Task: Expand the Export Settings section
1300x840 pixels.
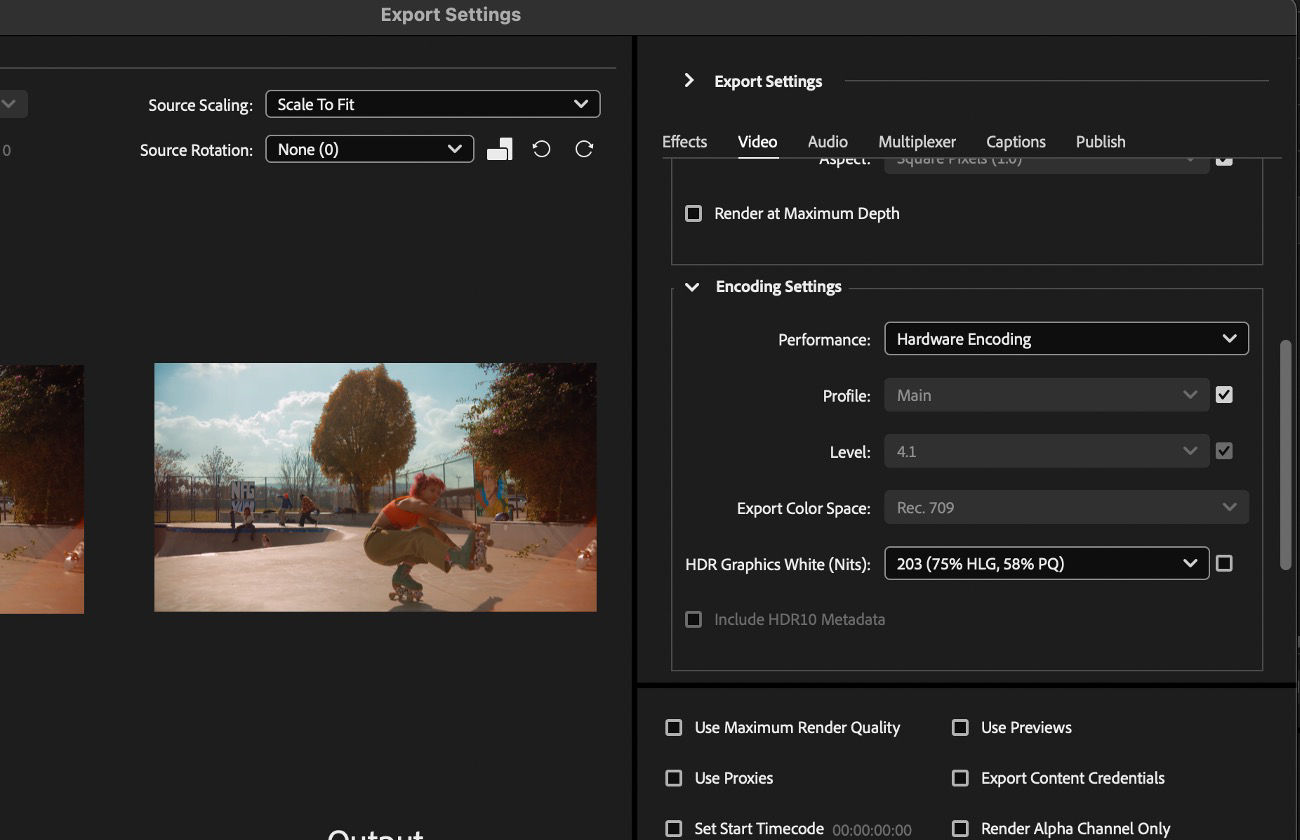Action: tap(689, 81)
